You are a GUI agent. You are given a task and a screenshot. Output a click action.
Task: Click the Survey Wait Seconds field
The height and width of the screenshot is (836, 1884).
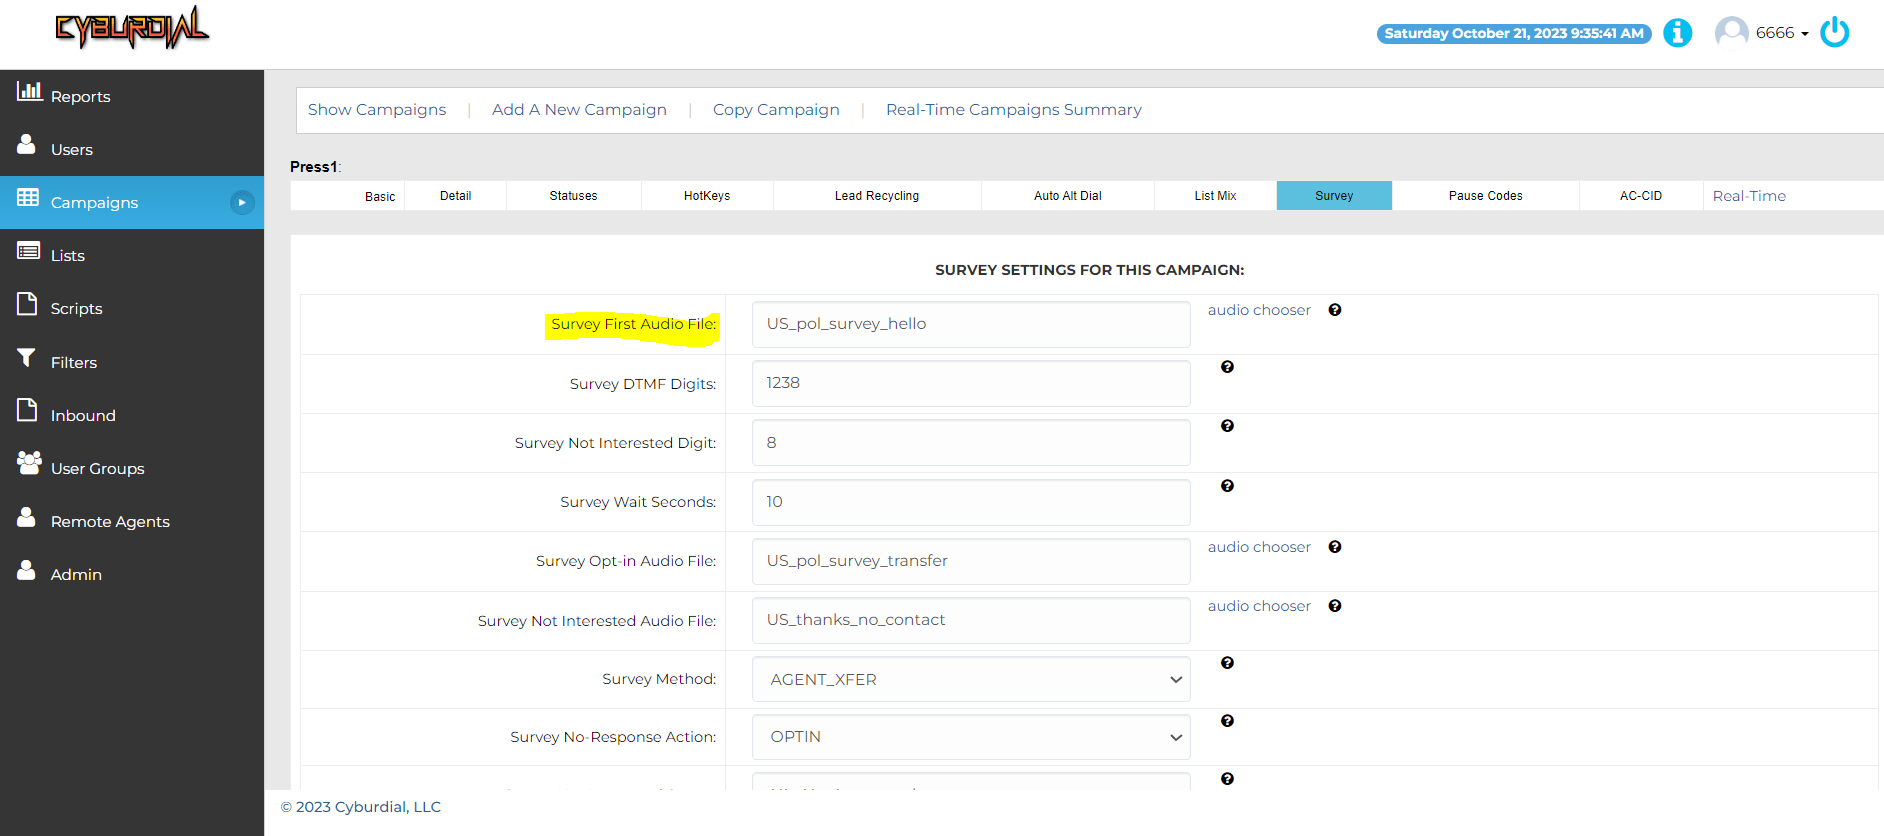click(x=971, y=502)
